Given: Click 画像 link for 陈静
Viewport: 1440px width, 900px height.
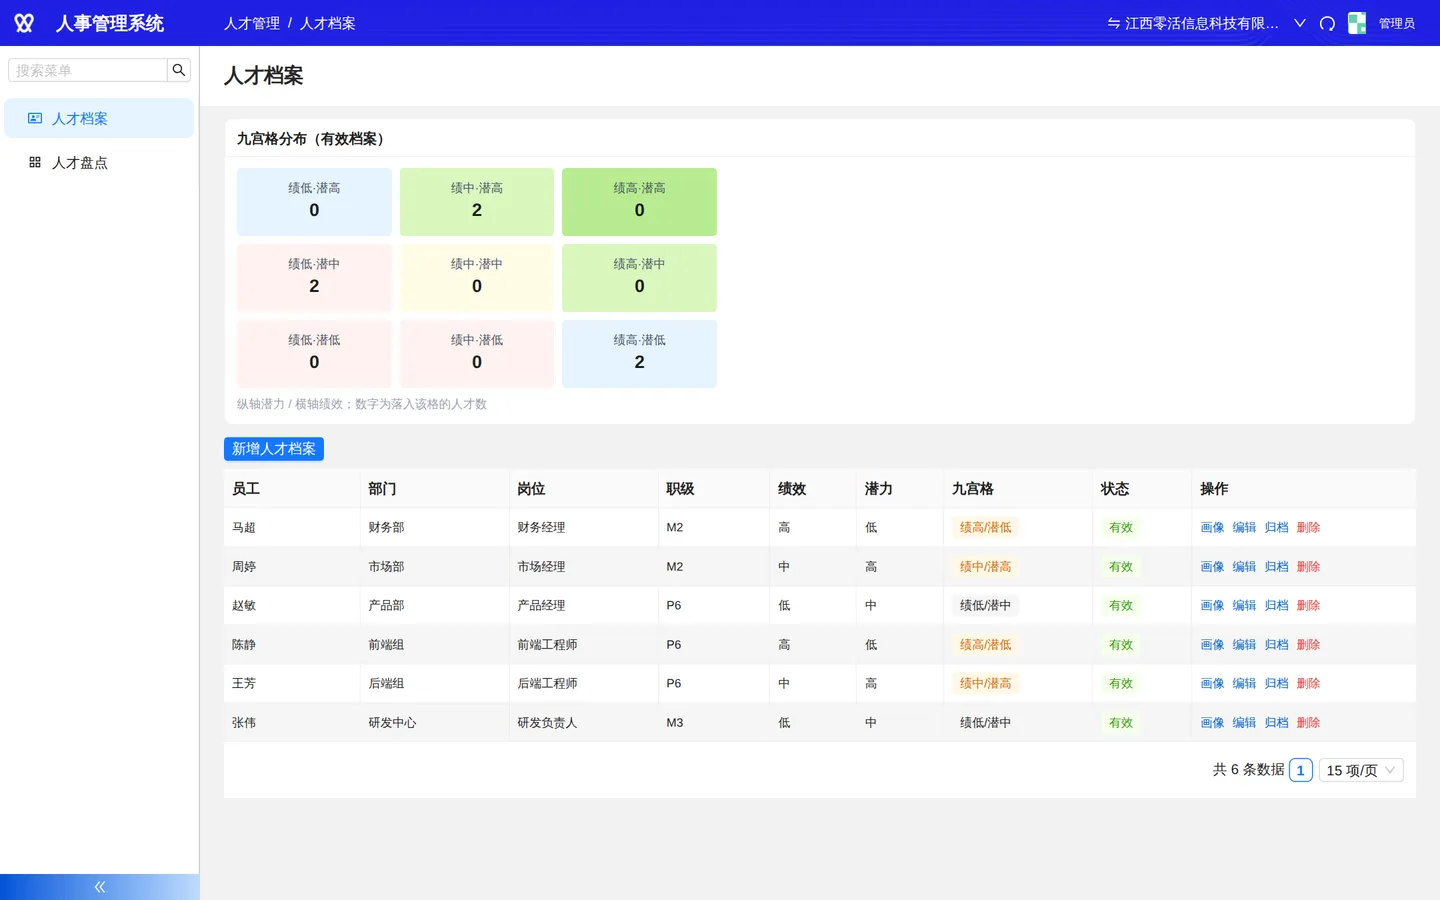Looking at the screenshot, I should pos(1212,645).
